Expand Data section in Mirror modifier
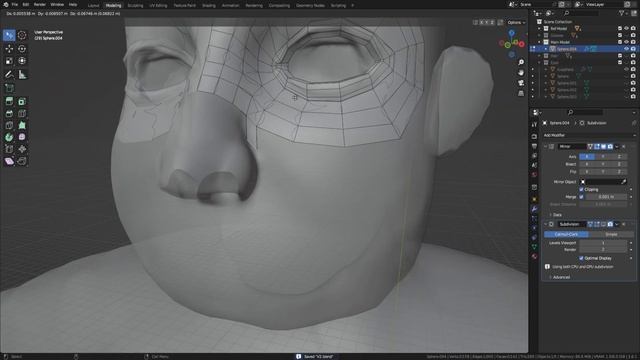Viewport: 640px width, 360px height. coord(555,215)
